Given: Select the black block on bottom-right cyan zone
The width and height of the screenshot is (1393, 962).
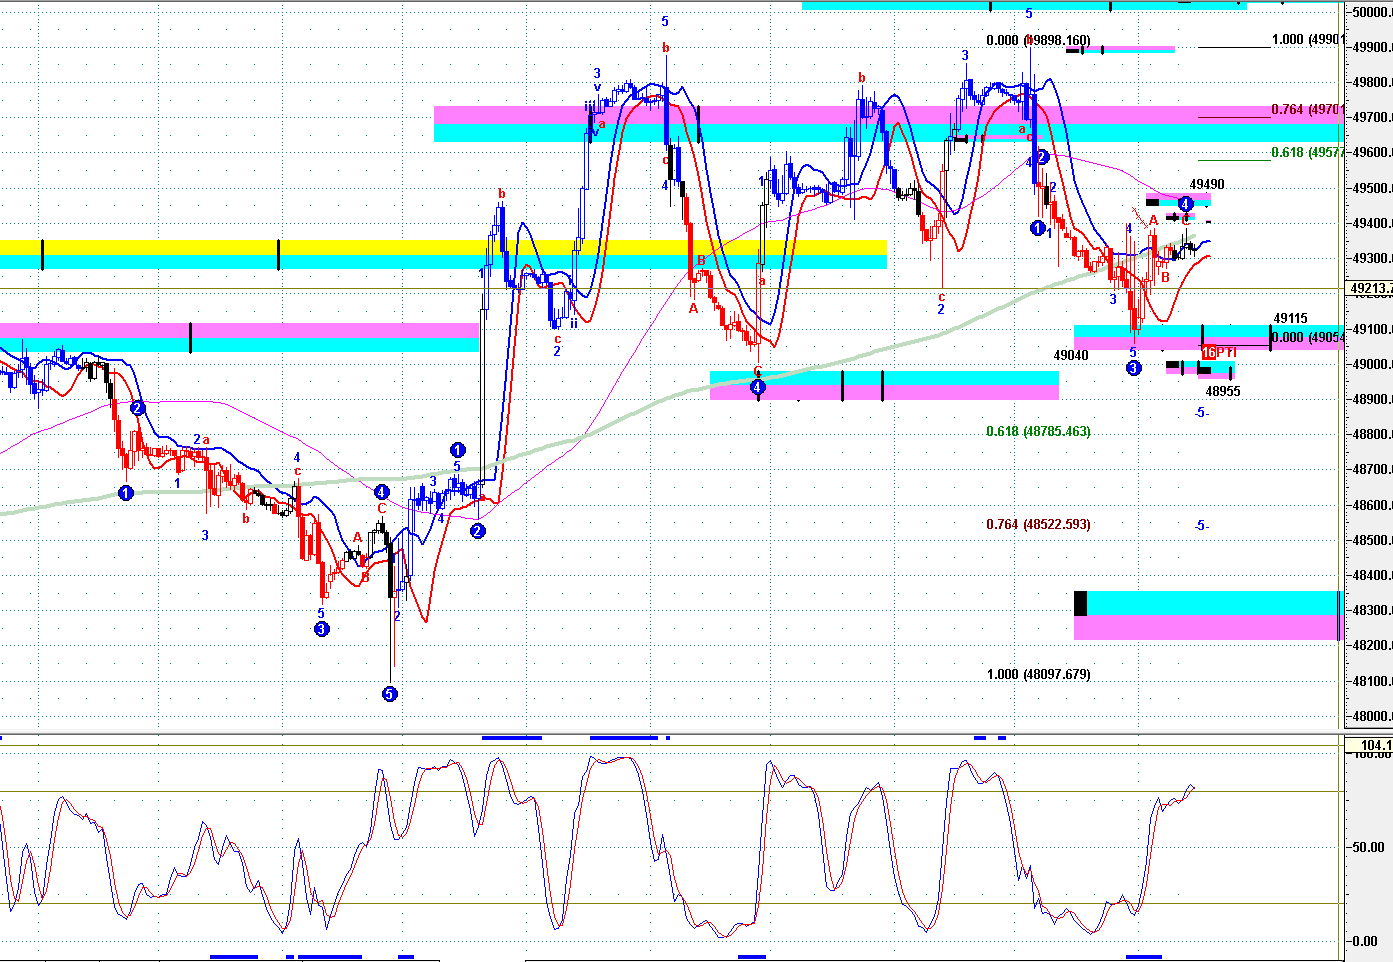Looking at the screenshot, I should tap(1080, 604).
